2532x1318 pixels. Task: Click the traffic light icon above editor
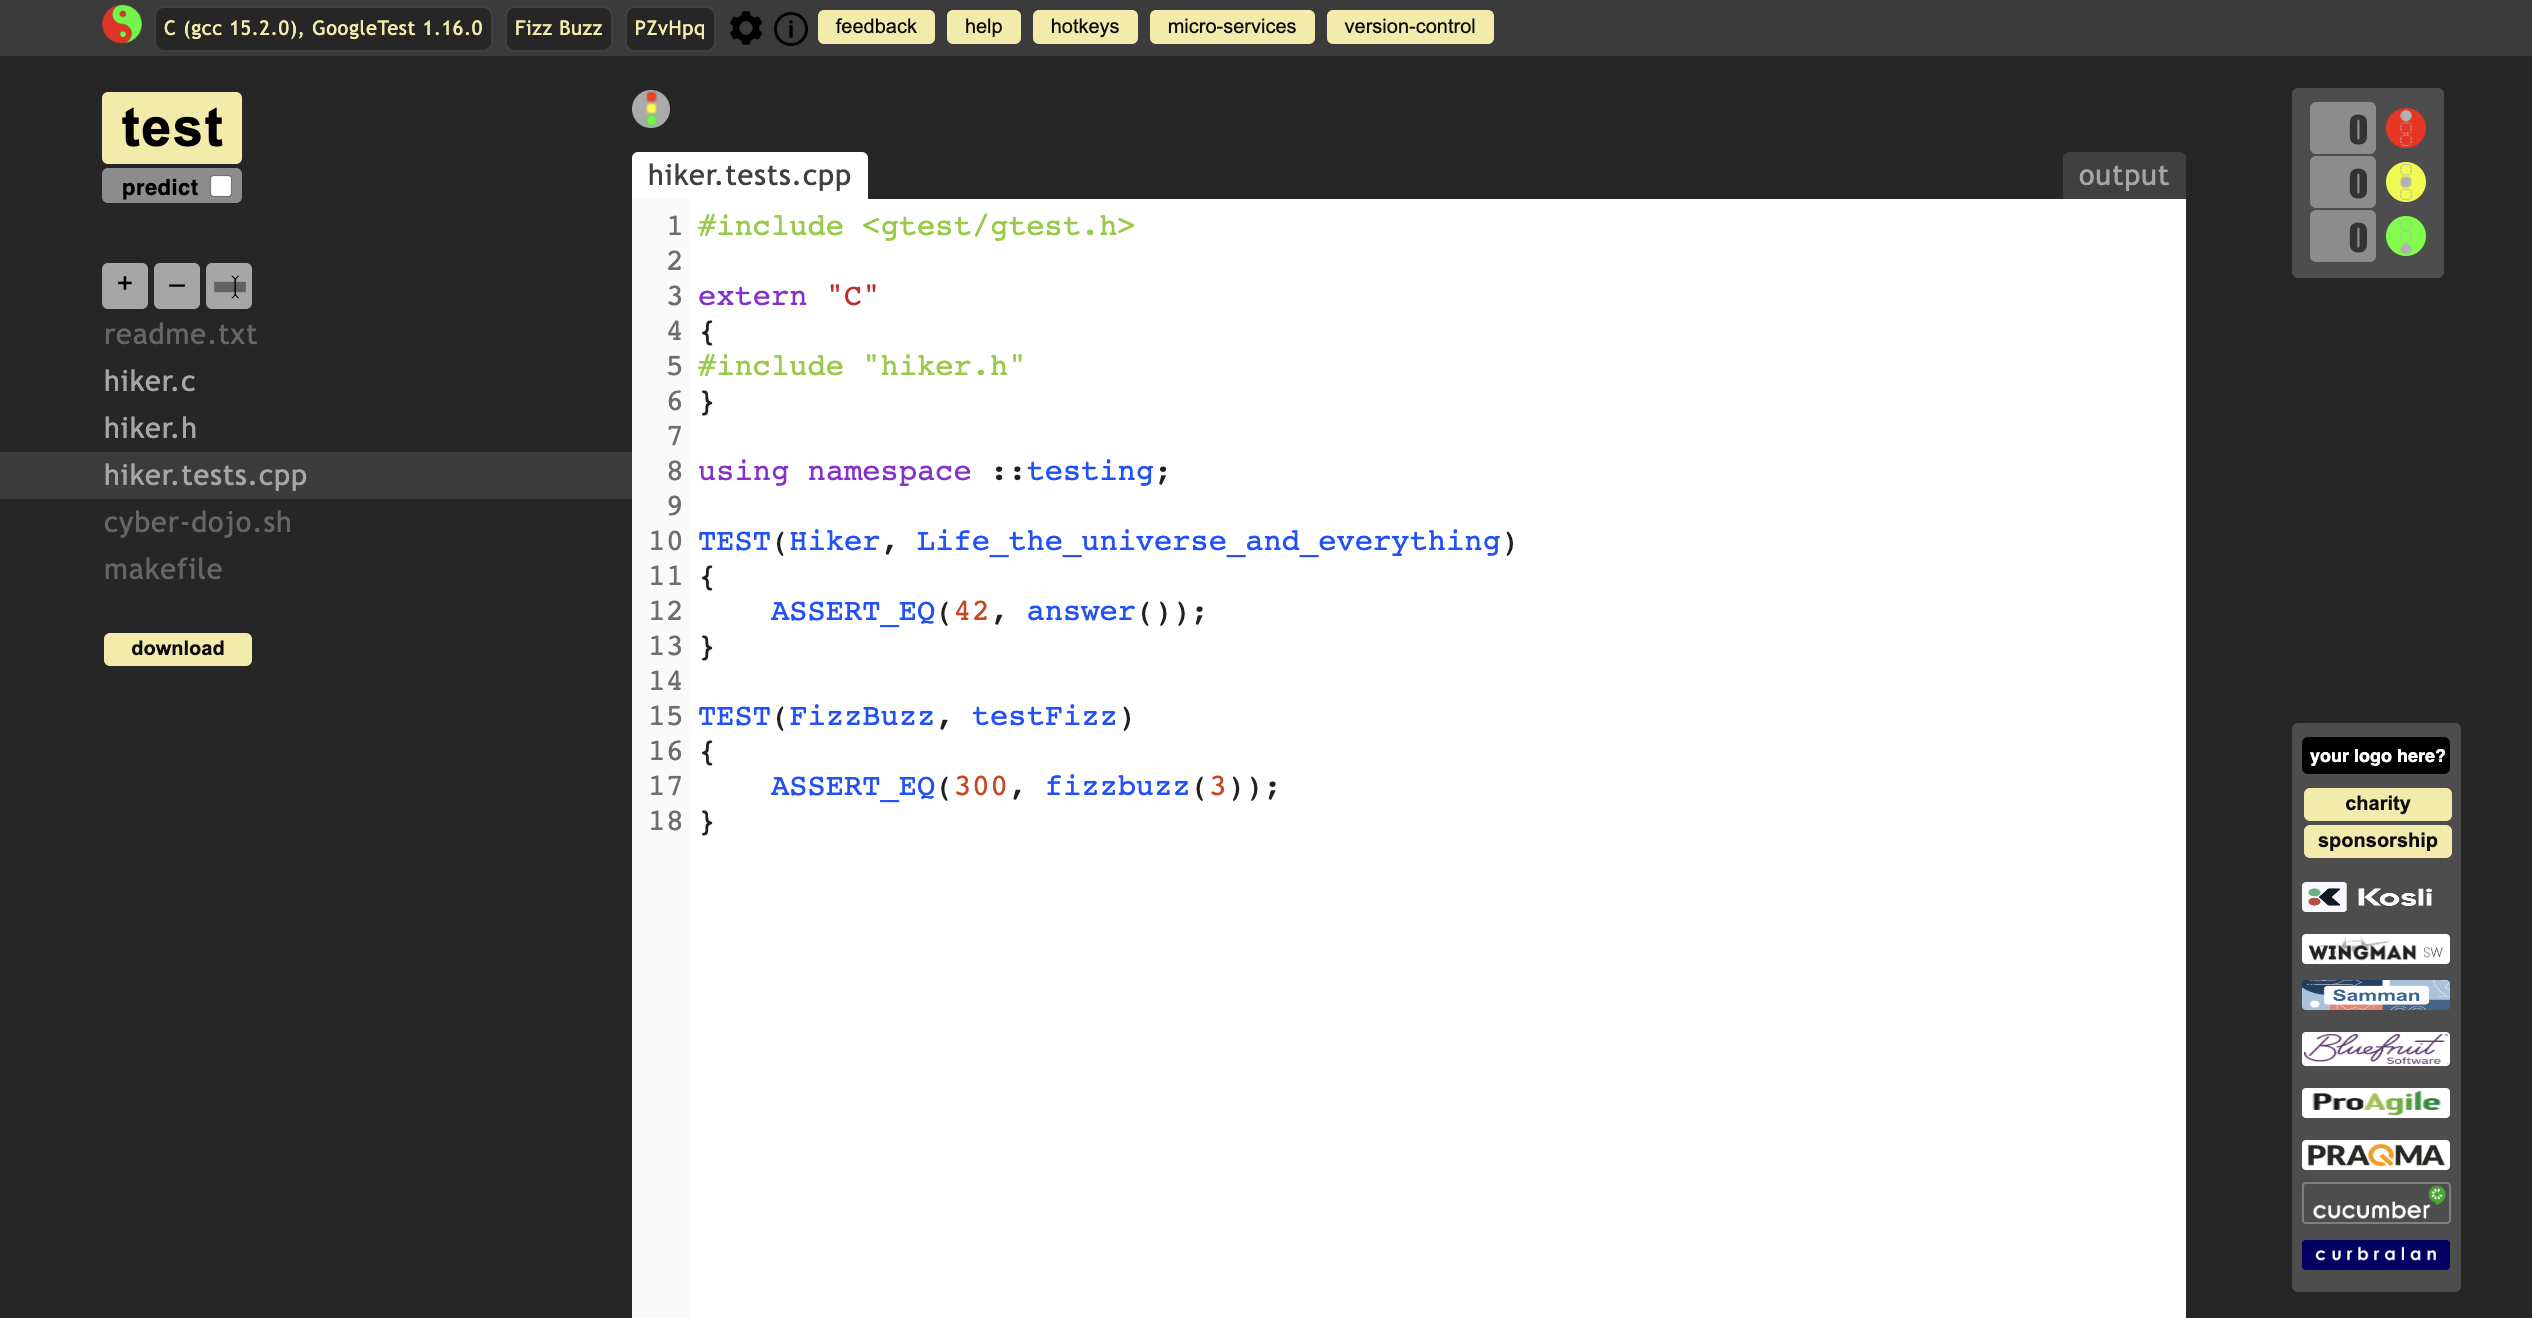[651, 109]
